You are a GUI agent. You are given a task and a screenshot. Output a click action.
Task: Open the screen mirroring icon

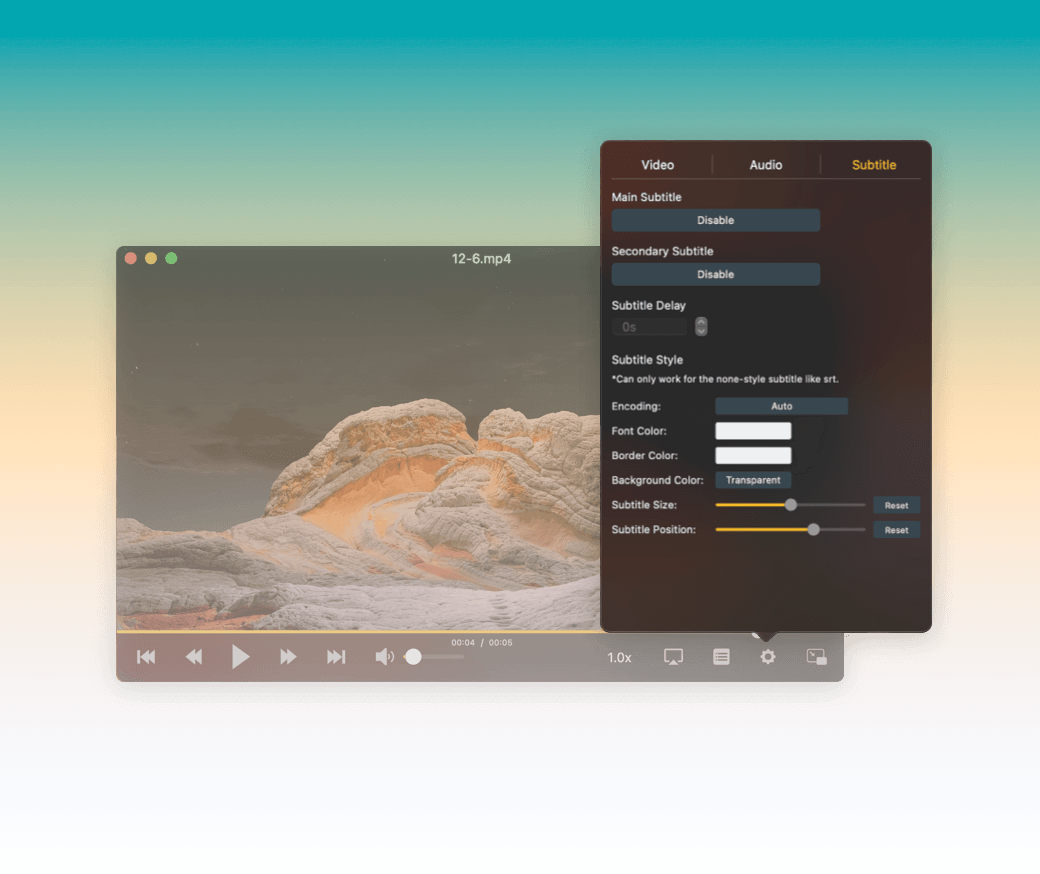(672, 656)
